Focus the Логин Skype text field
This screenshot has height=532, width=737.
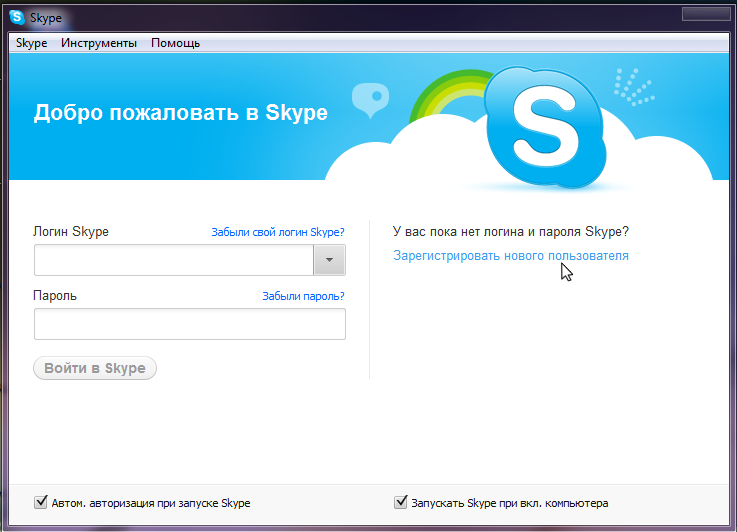point(173,260)
